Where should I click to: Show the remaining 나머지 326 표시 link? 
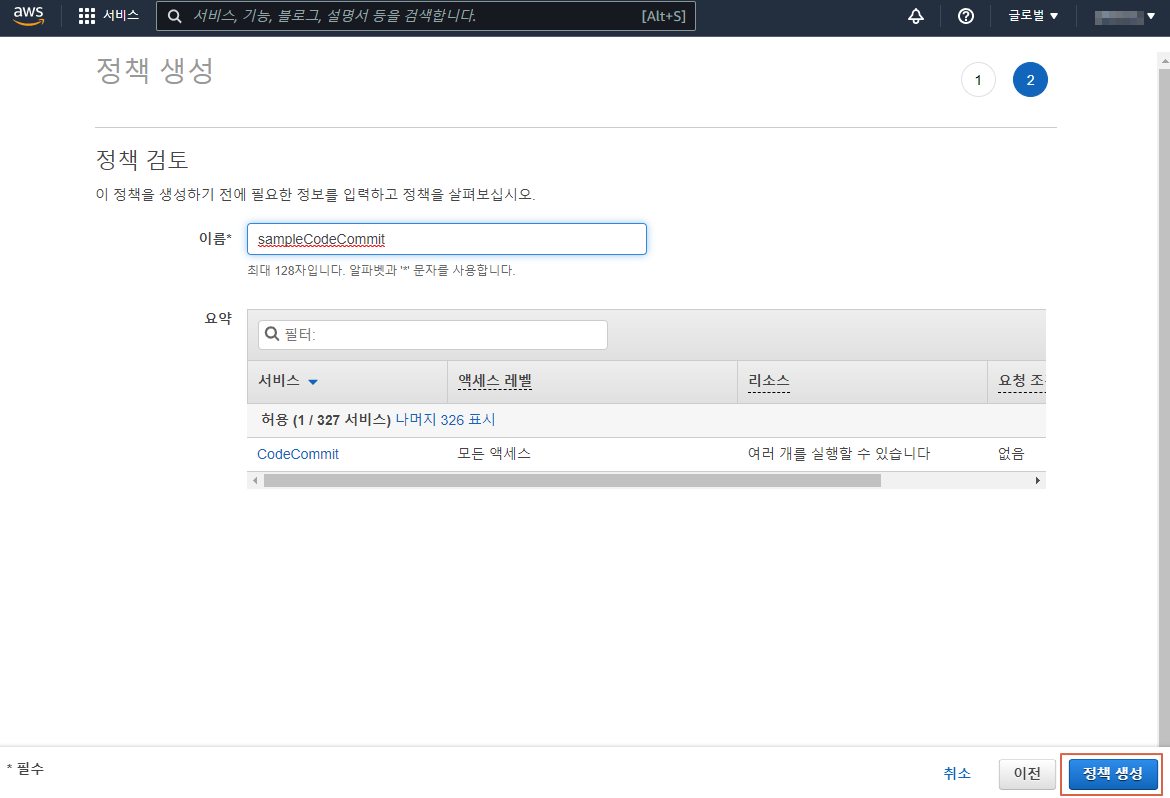(445, 420)
